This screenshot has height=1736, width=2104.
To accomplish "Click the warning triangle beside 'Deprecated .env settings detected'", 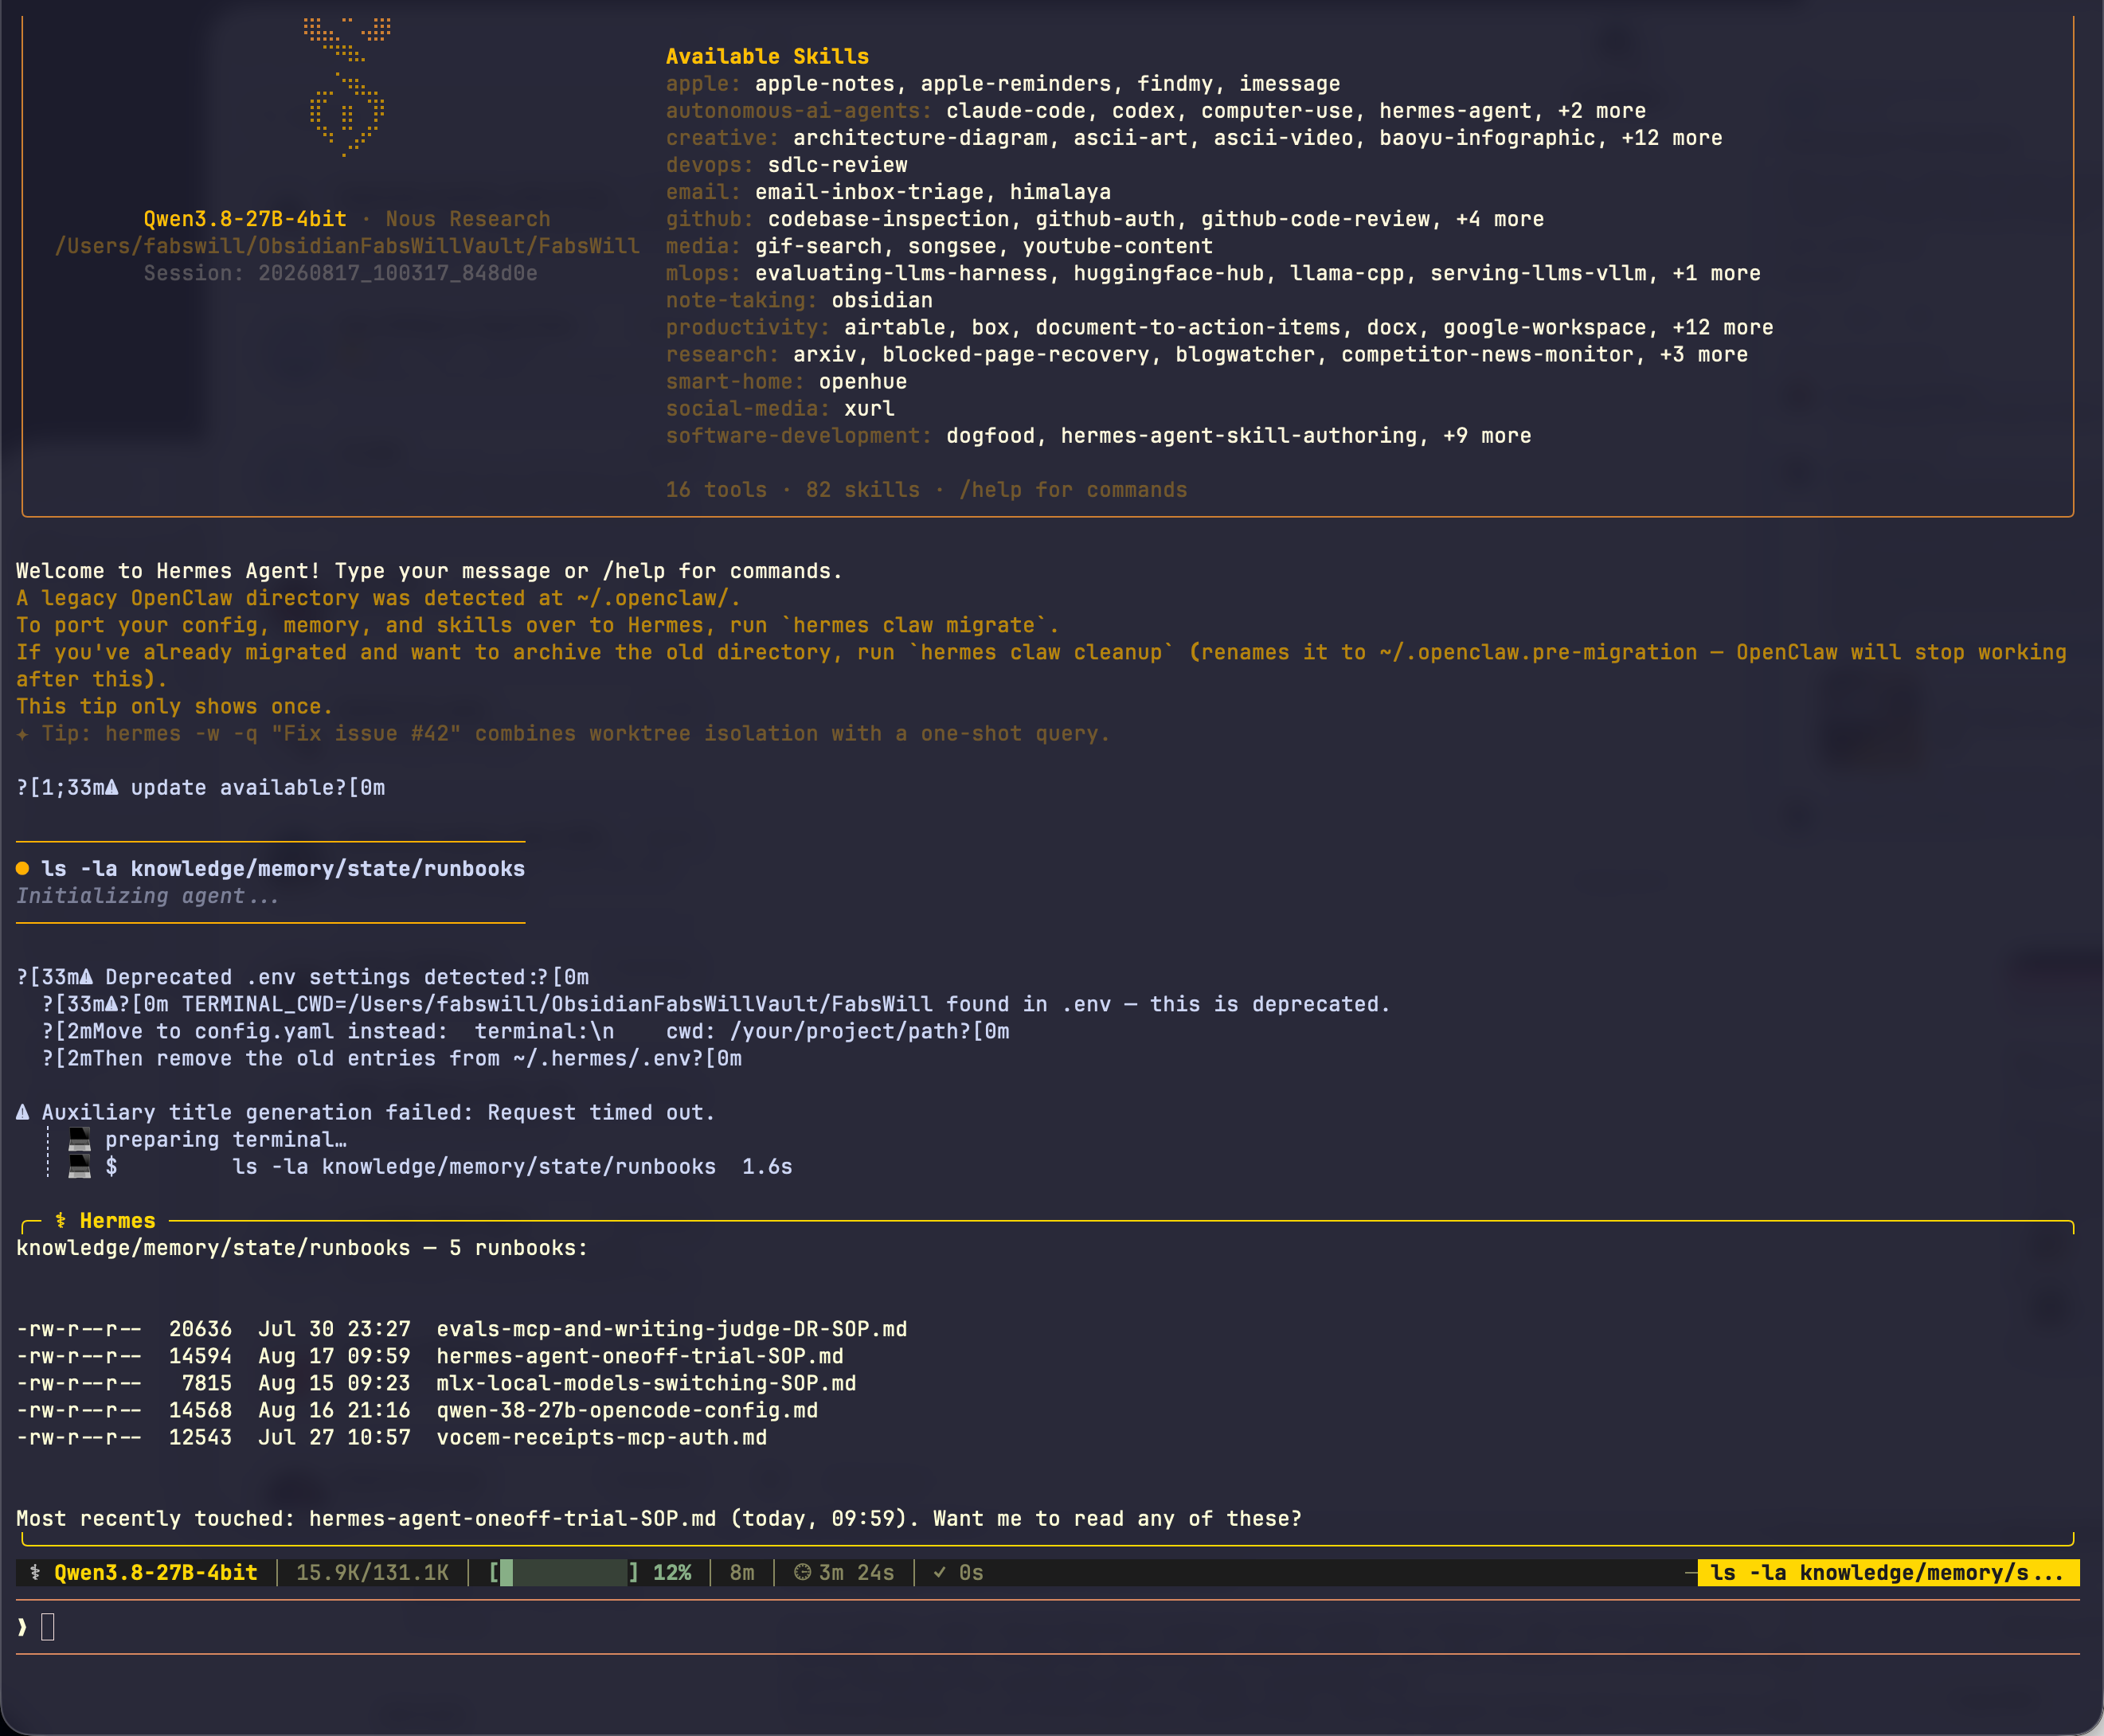I will pyautogui.click(x=86, y=976).
